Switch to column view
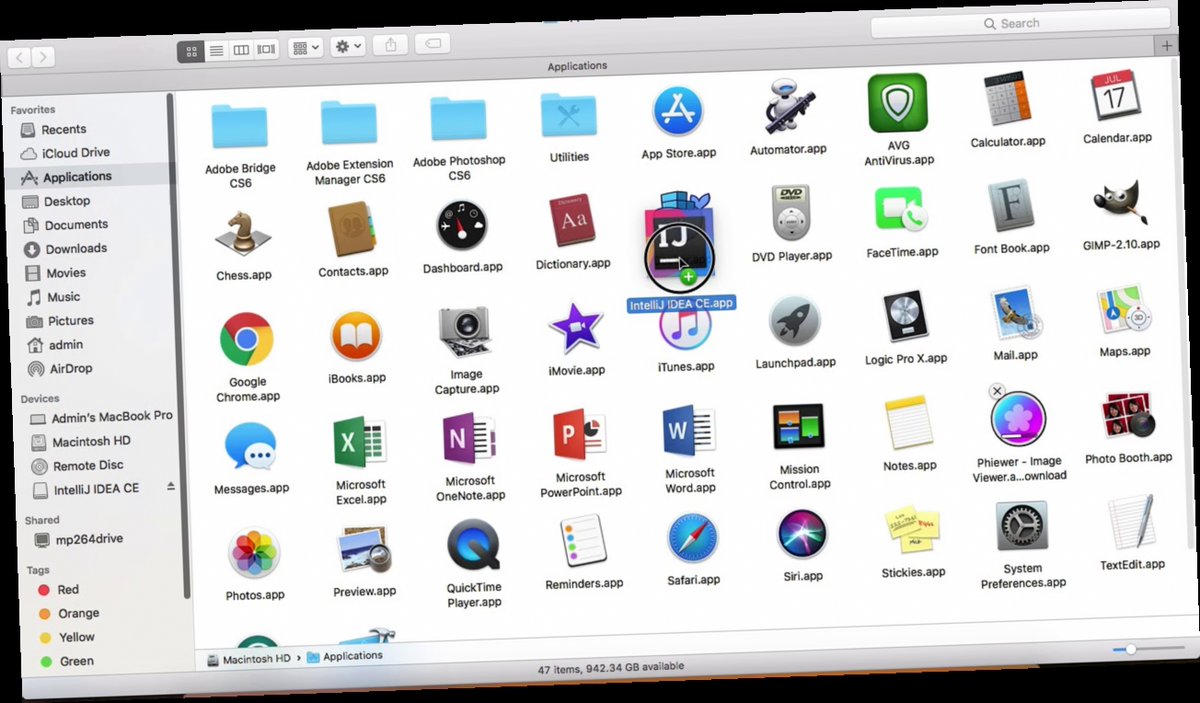 pos(241,48)
